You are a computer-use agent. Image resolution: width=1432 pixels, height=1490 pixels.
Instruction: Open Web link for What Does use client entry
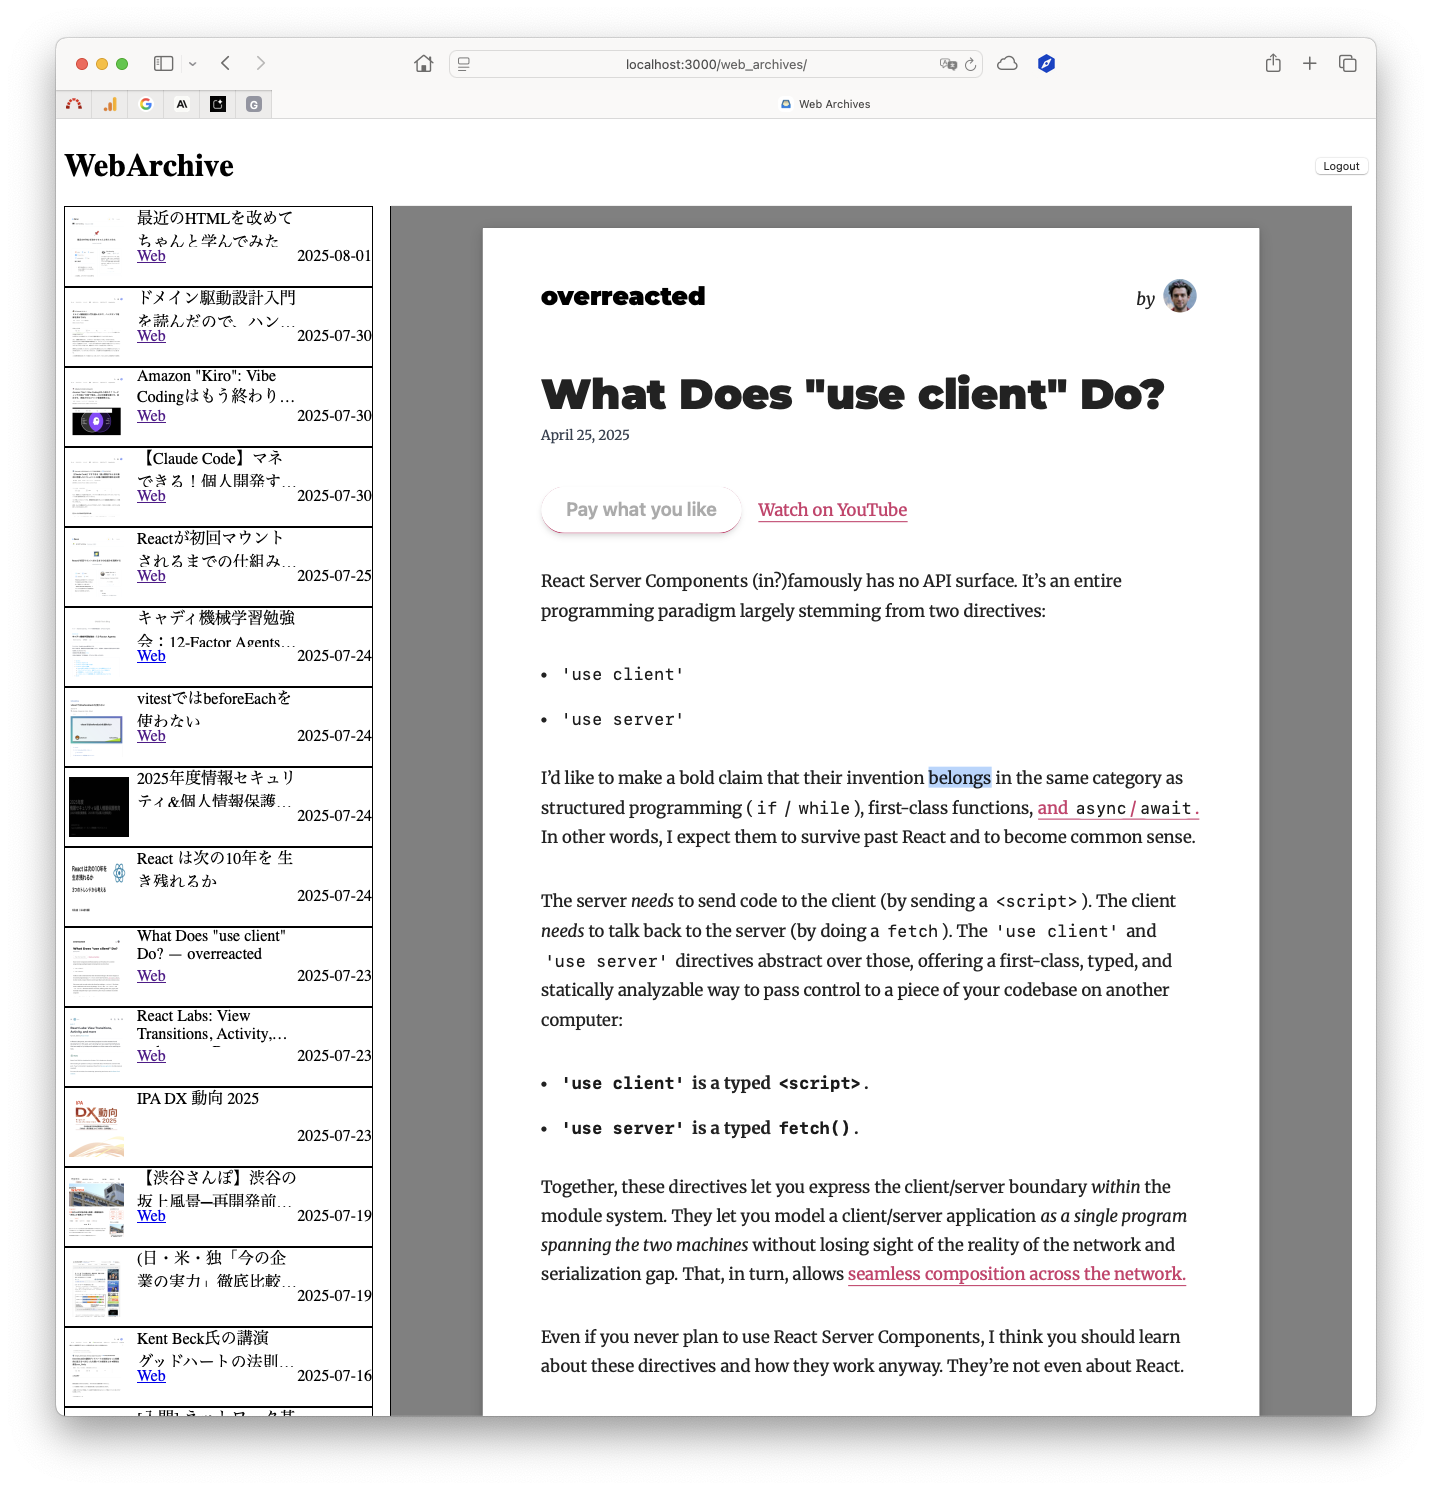(151, 976)
